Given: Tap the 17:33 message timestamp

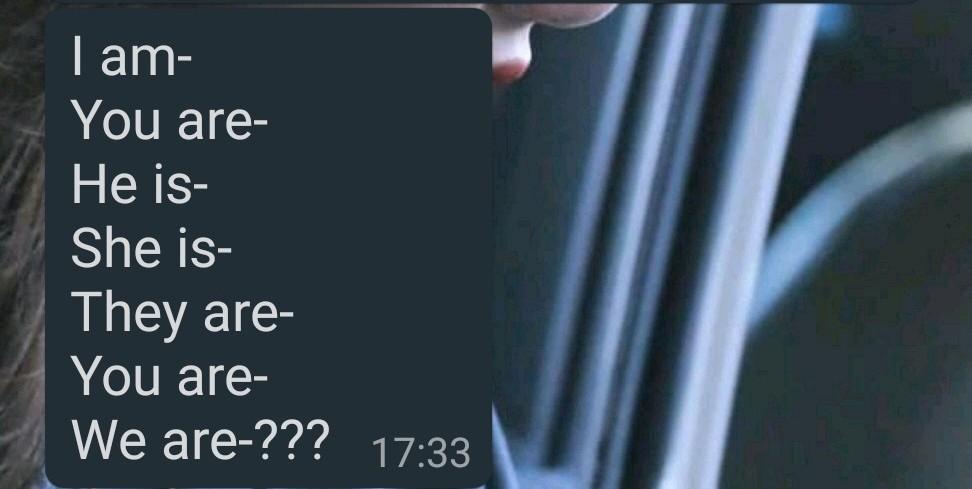Looking at the screenshot, I should (x=421, y=452).
